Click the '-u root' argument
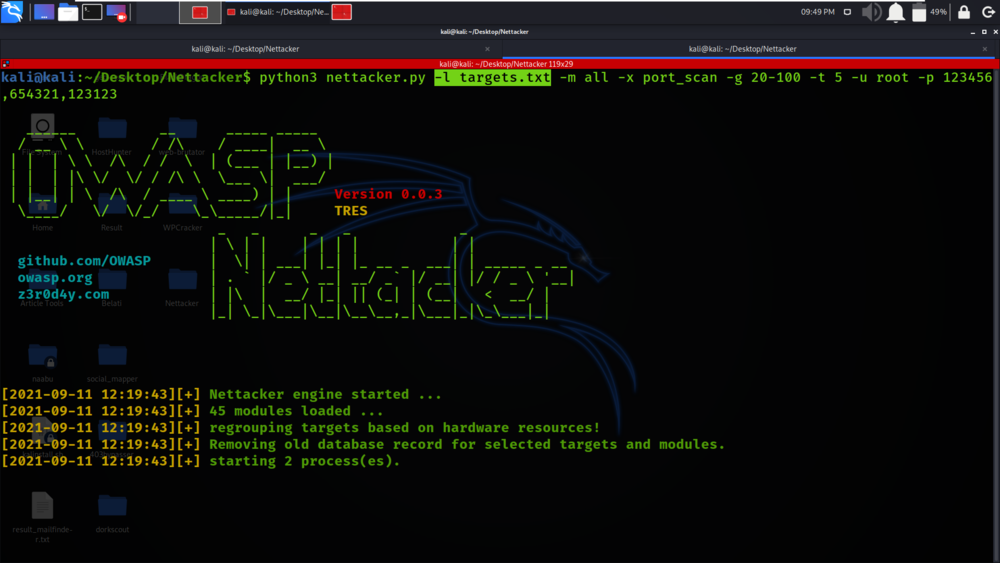Screen dimensions: 1000x563 (880, 78)
